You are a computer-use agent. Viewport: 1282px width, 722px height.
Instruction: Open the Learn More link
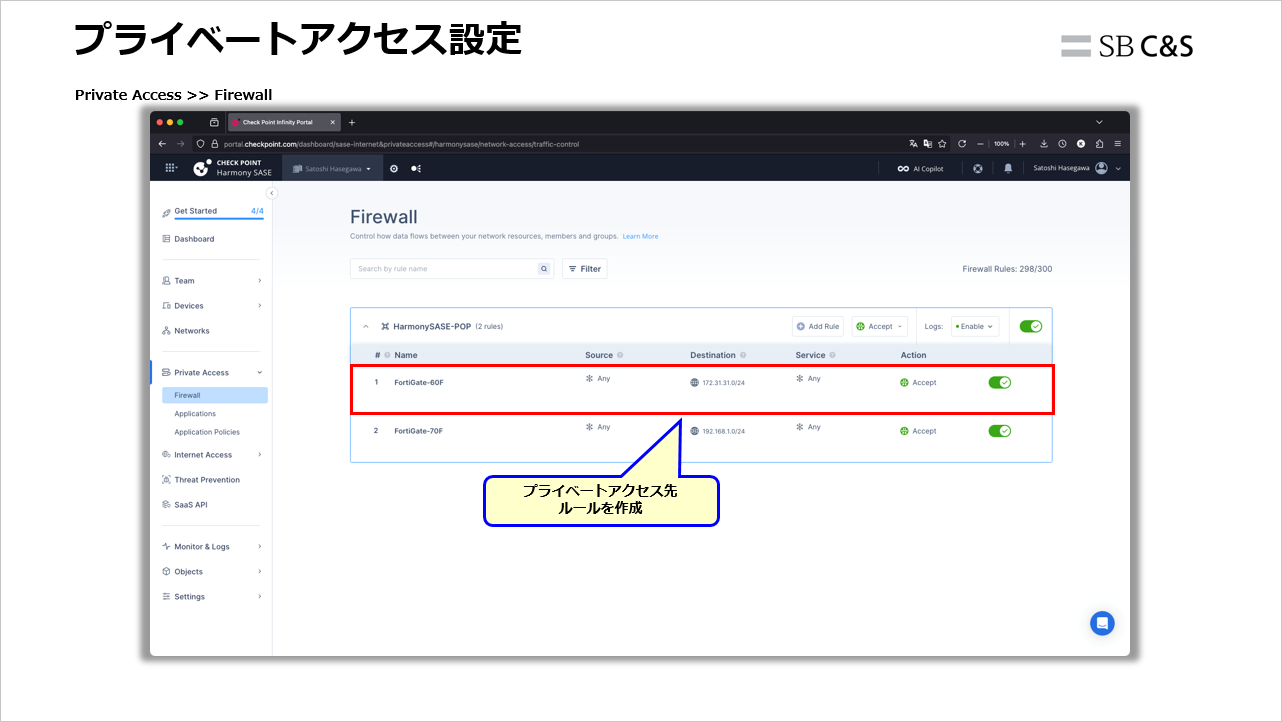pos(640,237)
